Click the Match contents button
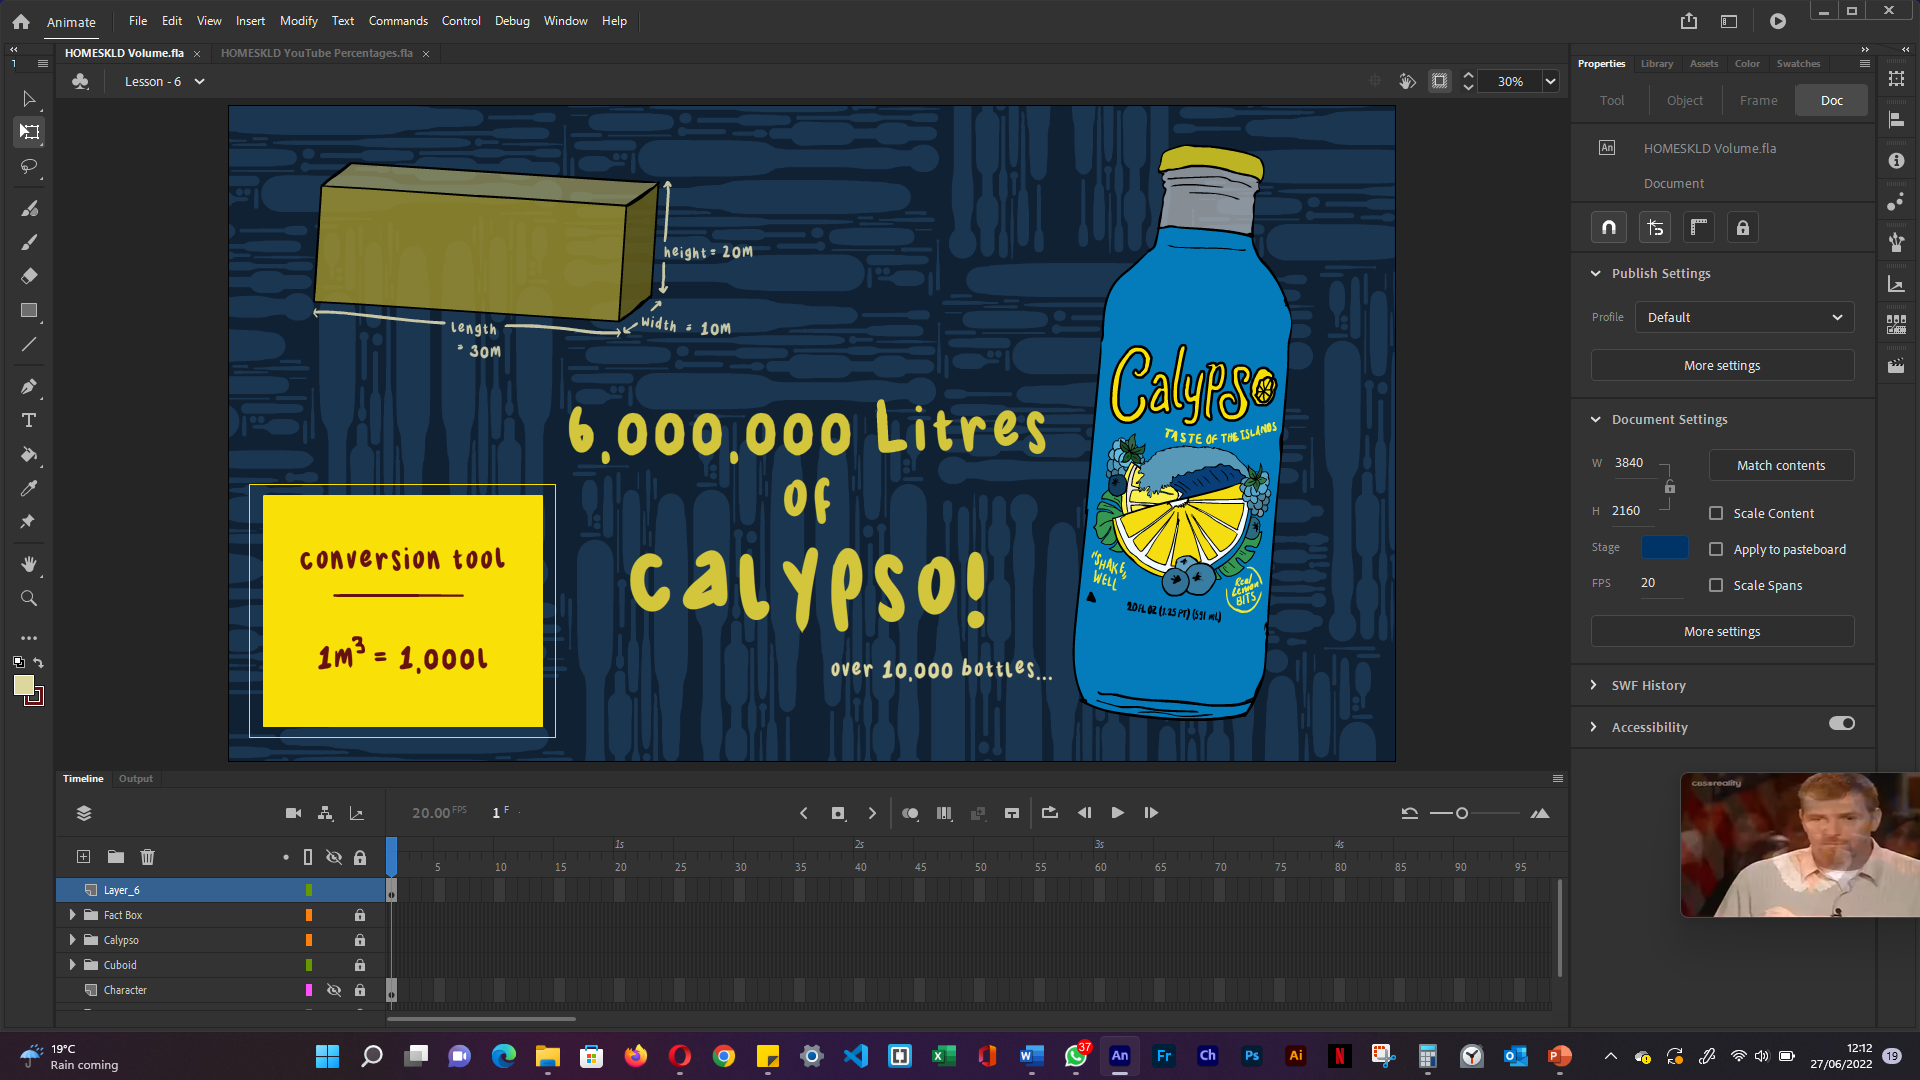The height and width of the screenshot is (1080, 1920). [x=1781, y=465]
